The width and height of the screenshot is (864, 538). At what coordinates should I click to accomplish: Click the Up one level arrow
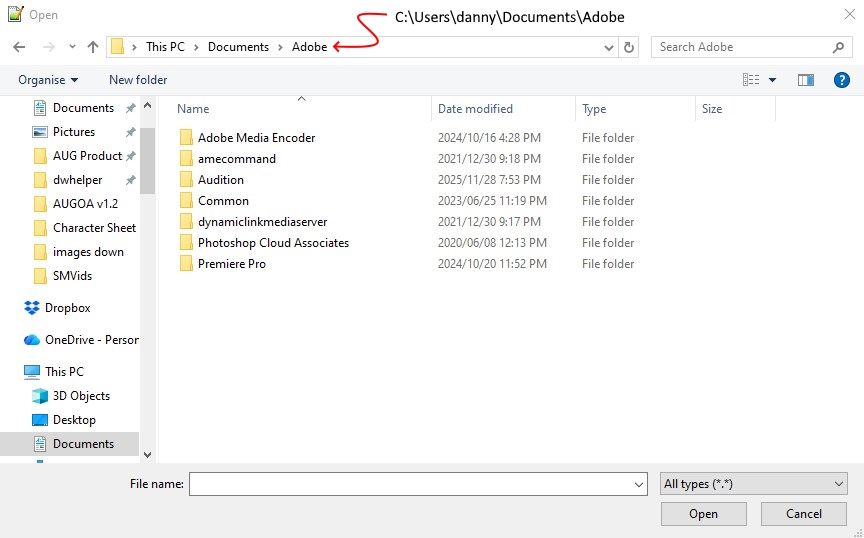click(93, 47)
